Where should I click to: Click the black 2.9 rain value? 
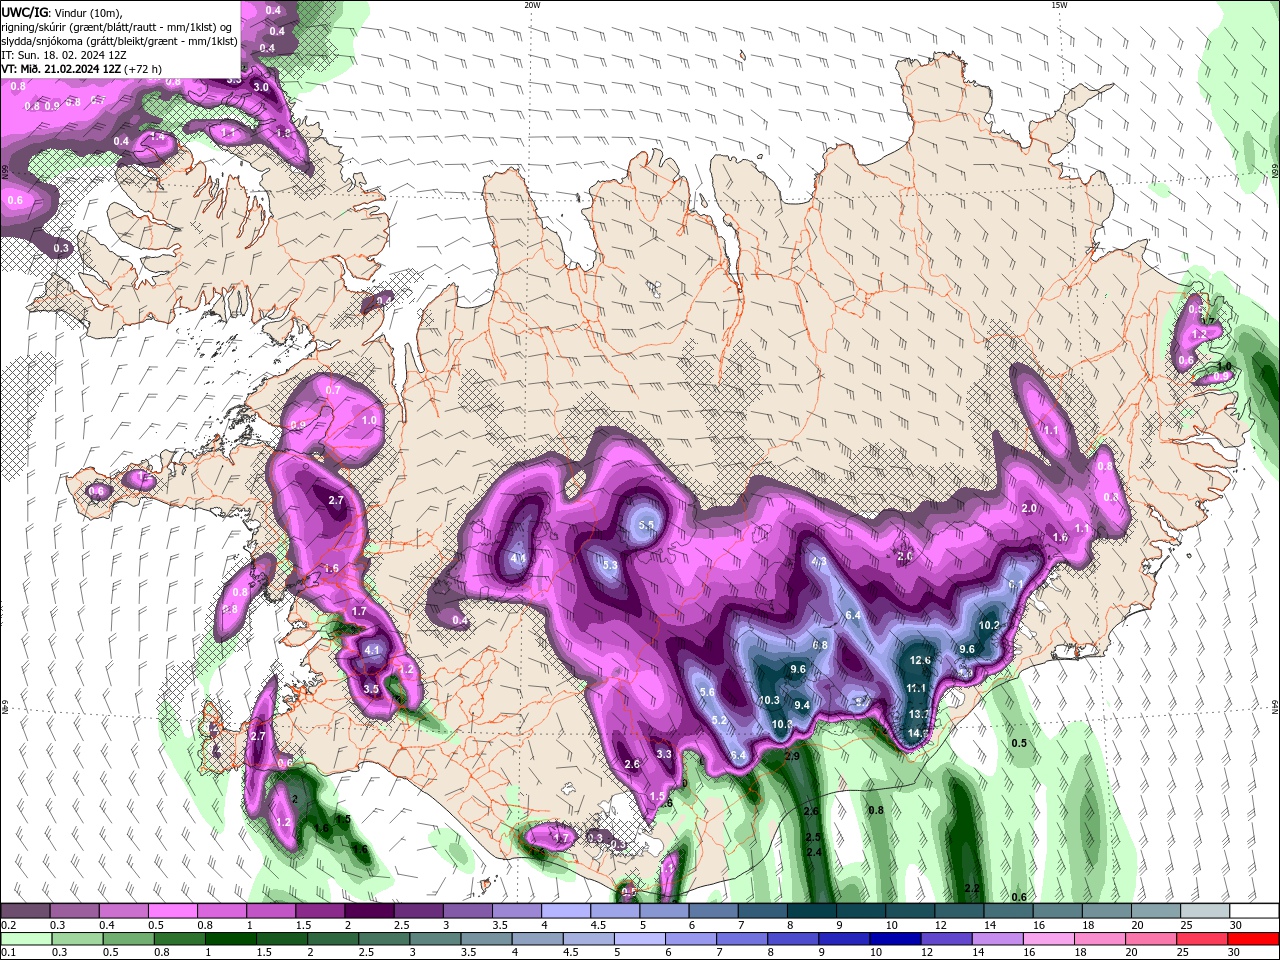click(x=792, y=757)
